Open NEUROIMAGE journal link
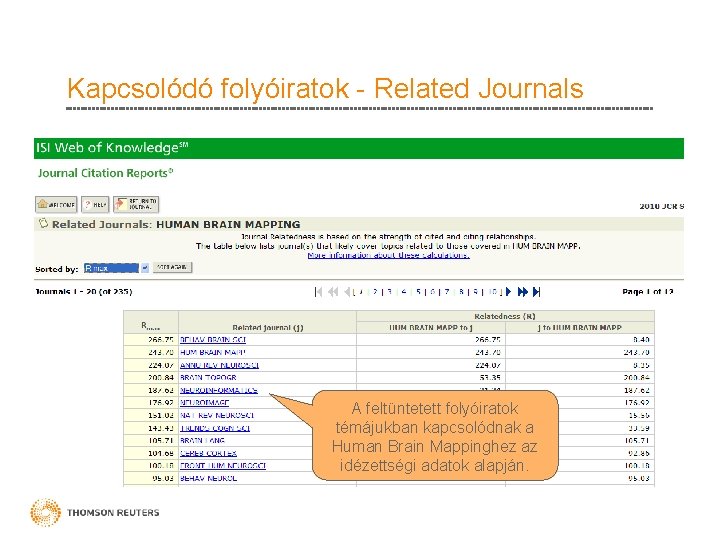The height and width of the screenshot is (540, 720). point(204,403)
